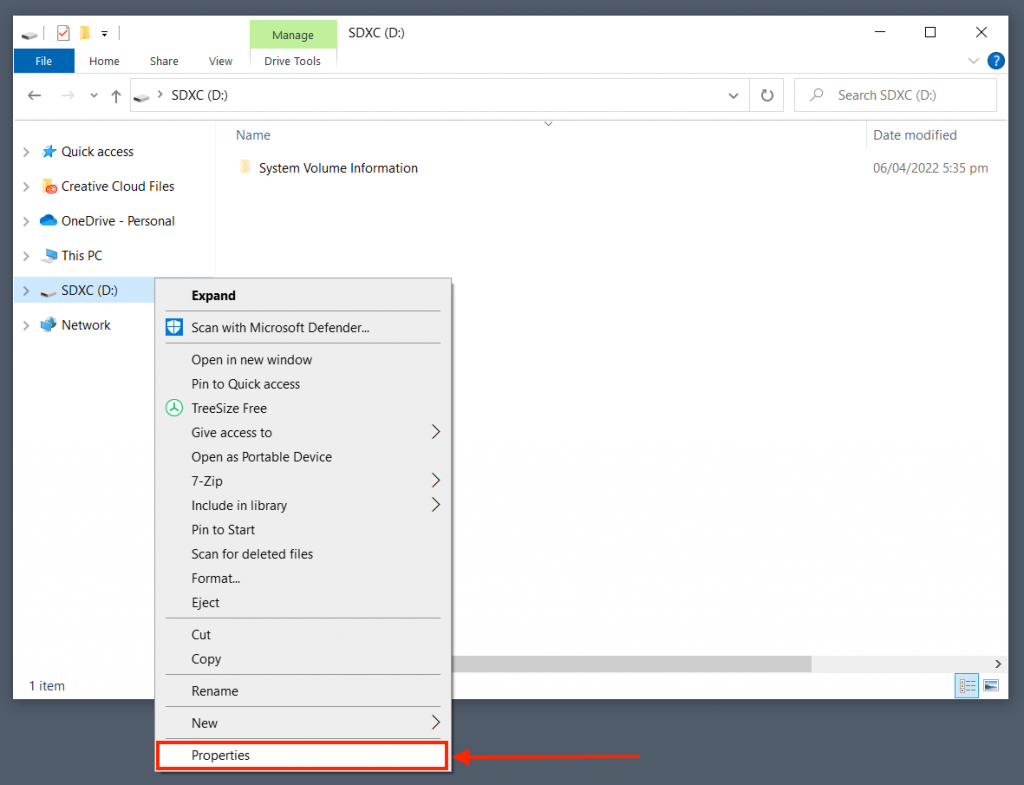Click the Up directory arrow
Image resolution: width=1024 pixels, height=785 pixels.
pyautogui.click(x=116, y=96)
